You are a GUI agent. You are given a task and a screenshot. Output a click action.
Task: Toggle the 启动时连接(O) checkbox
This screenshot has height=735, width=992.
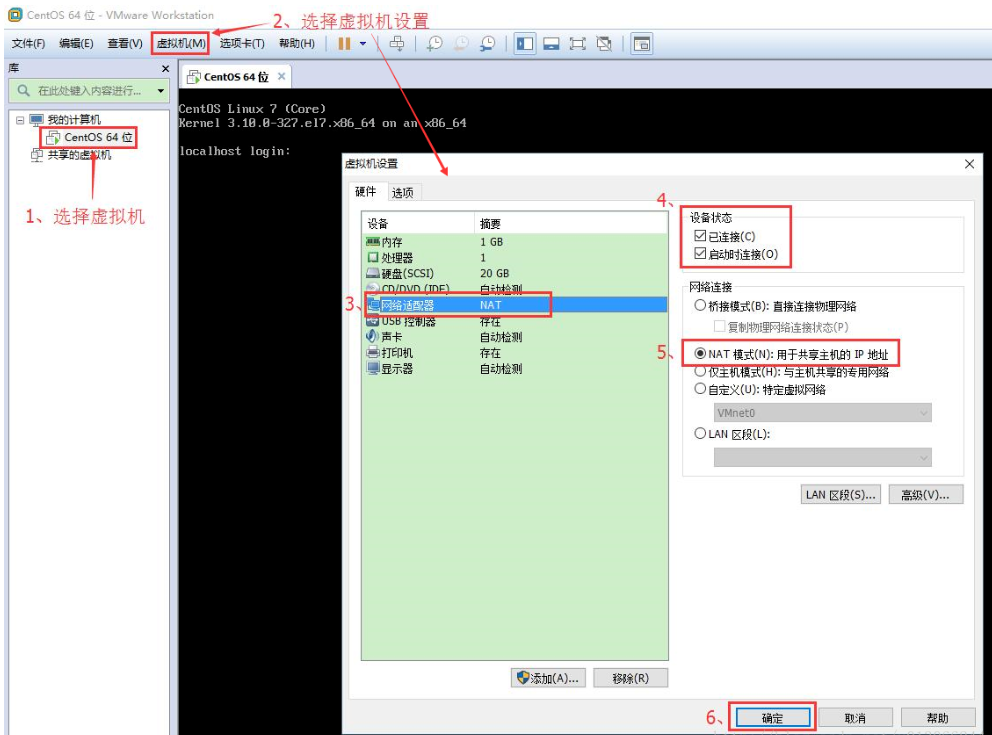[700, 254]
